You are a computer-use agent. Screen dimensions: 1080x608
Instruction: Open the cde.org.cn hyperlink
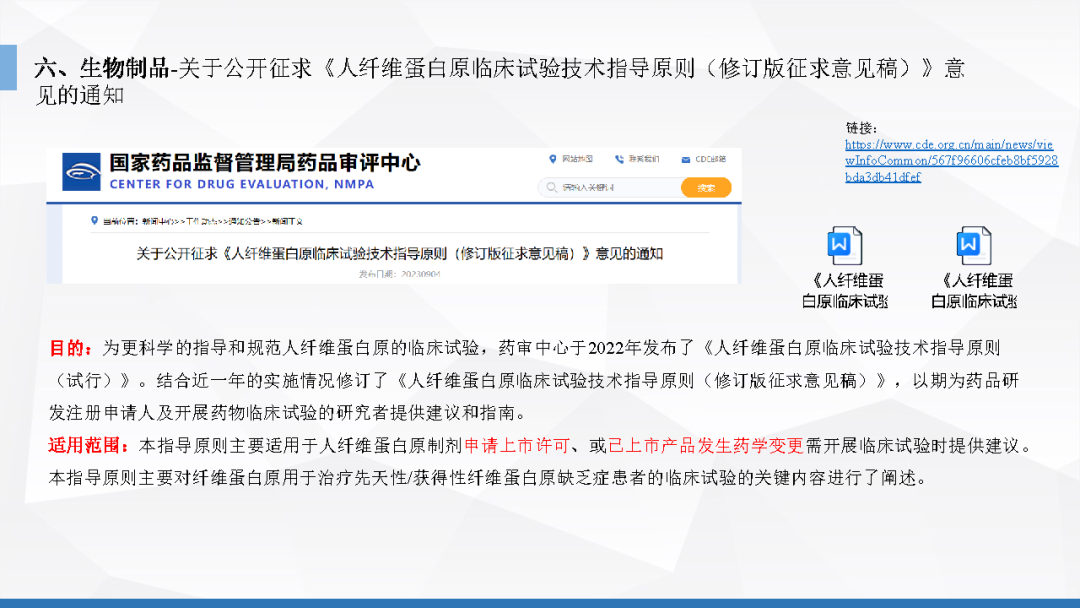[949, 160]
